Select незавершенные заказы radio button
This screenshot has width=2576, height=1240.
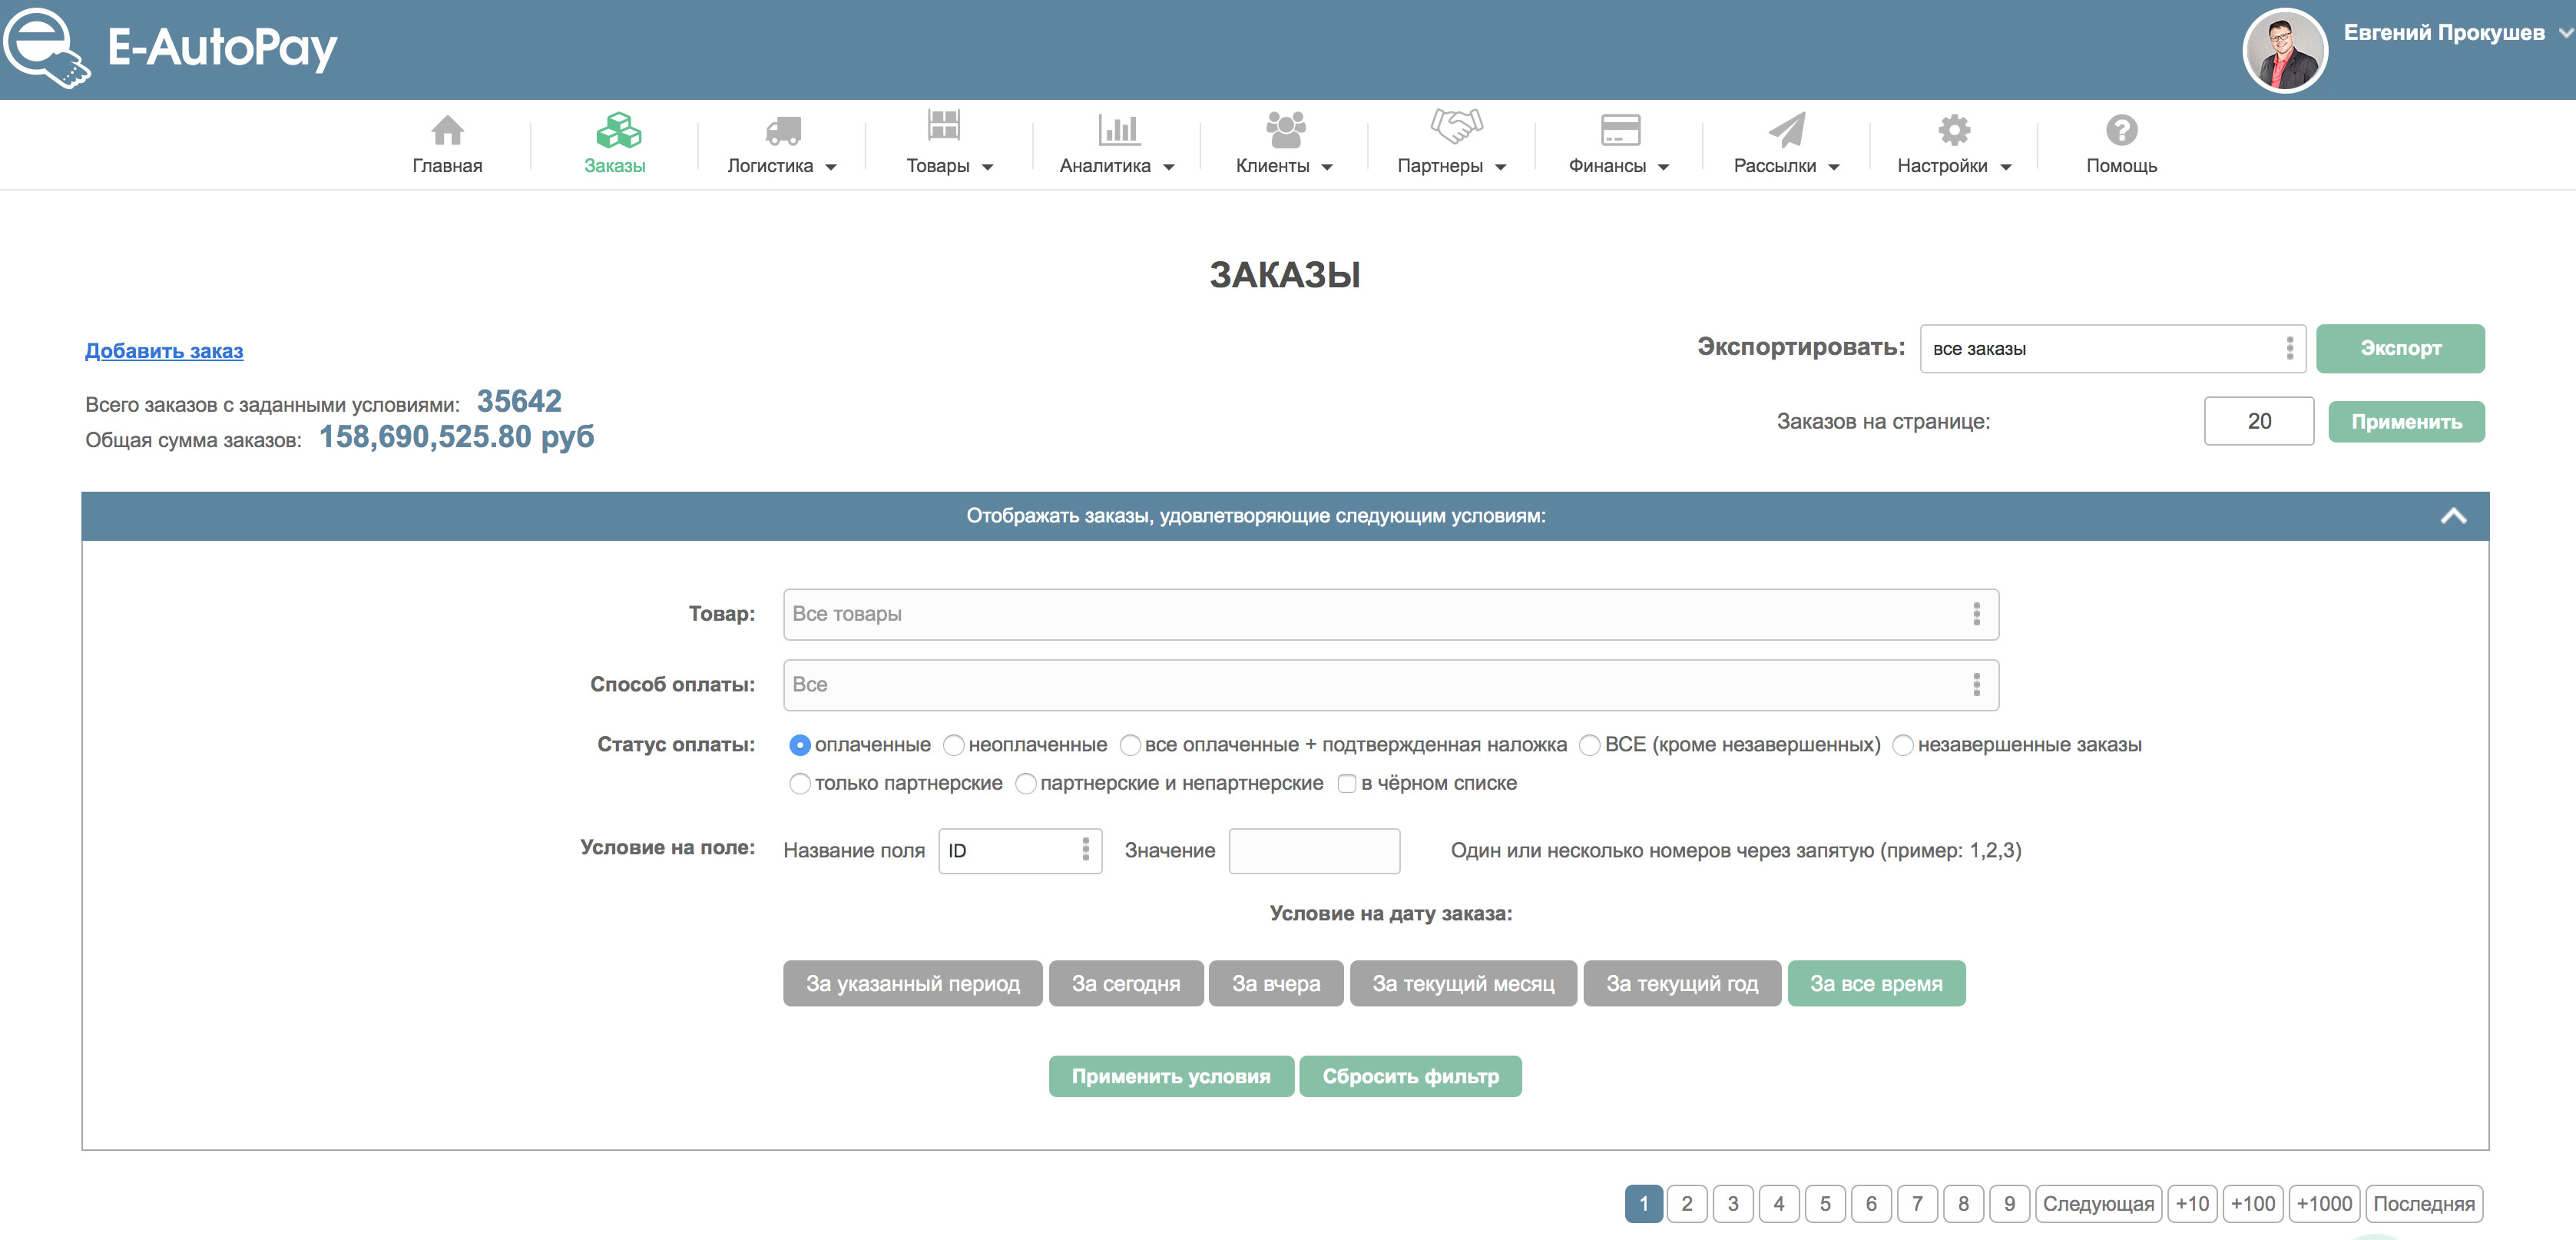1903,745
